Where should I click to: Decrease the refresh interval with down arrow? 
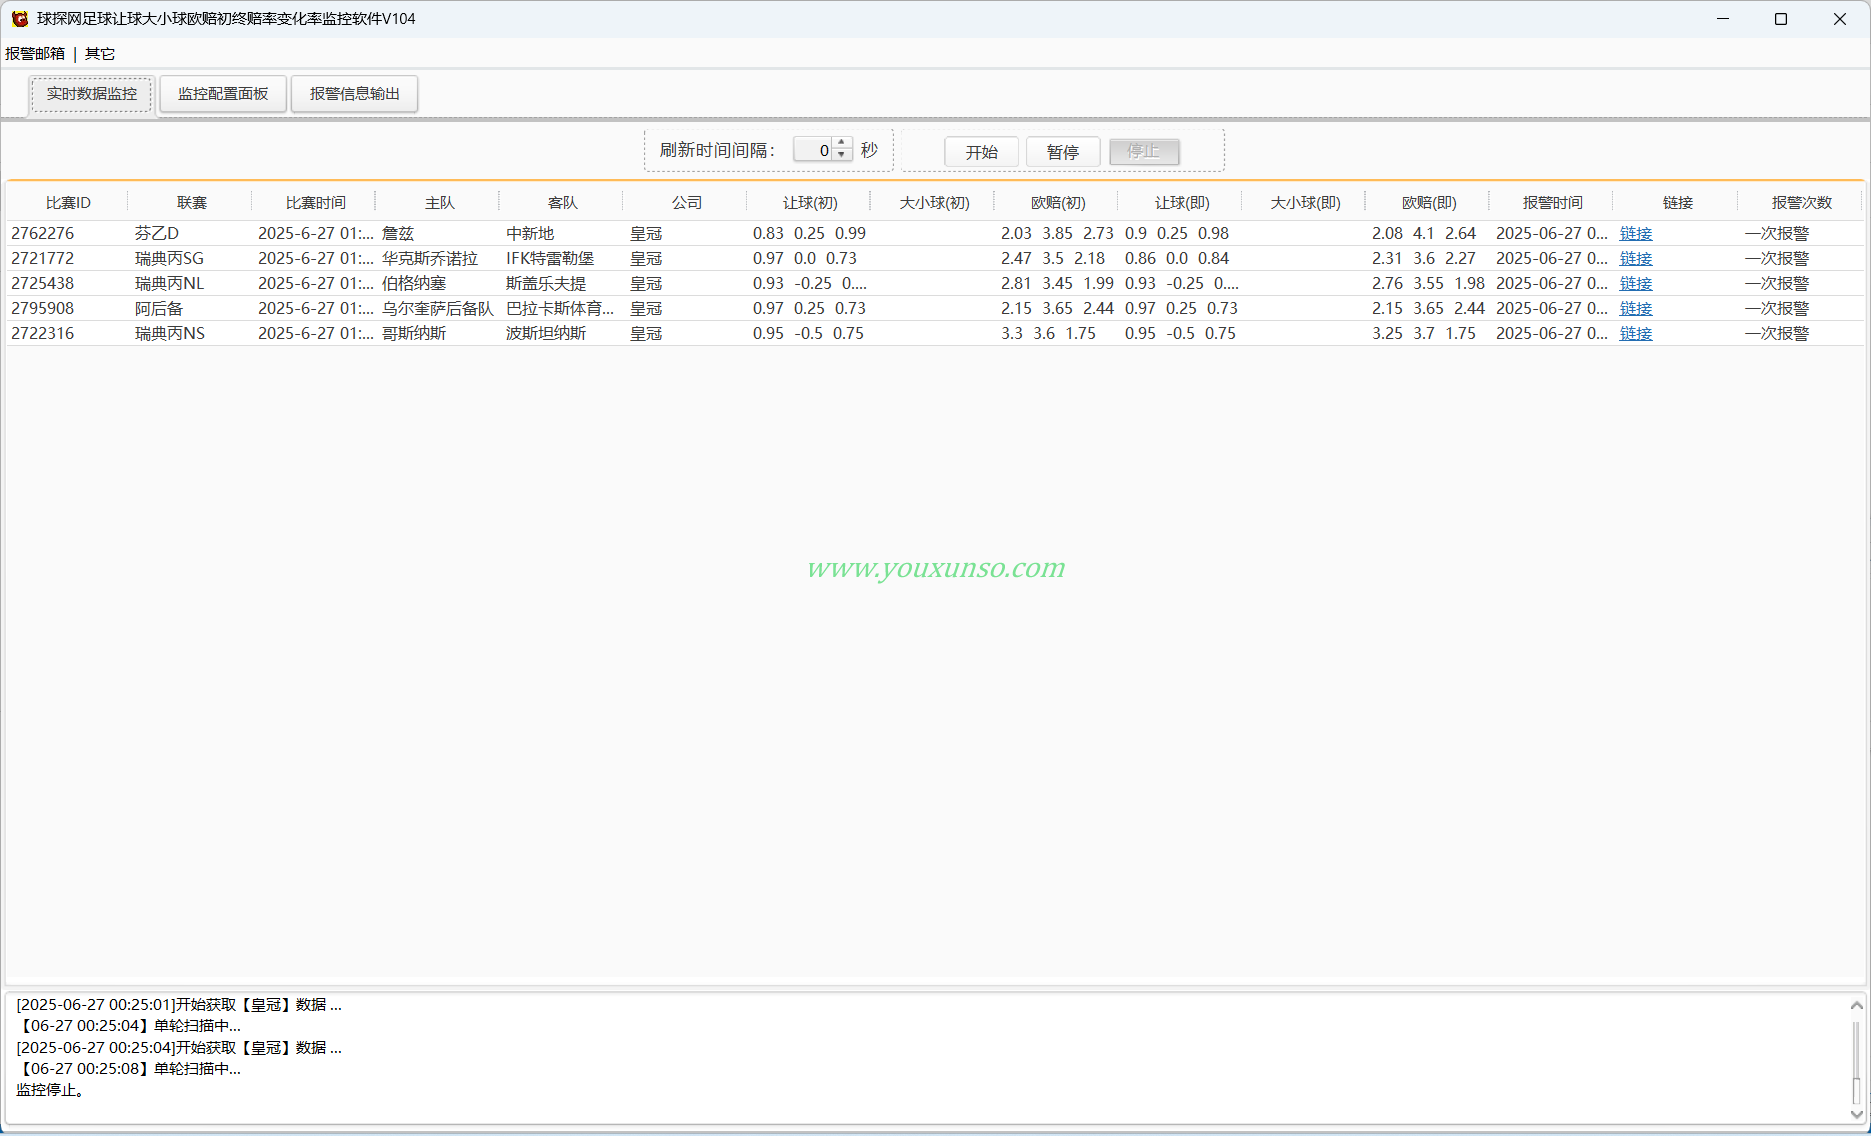[x=842, y=156]
